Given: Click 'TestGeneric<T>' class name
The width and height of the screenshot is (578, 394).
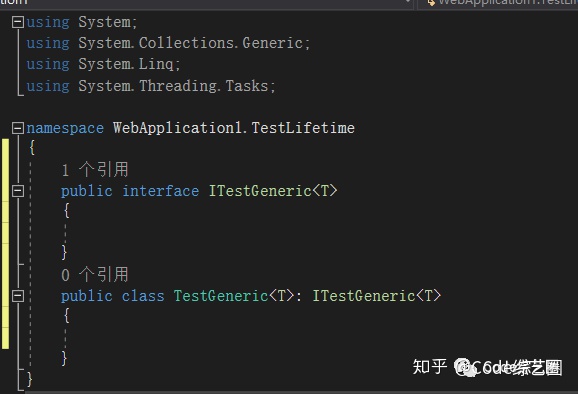Looking at the screenshot, I should coord(234,296).
